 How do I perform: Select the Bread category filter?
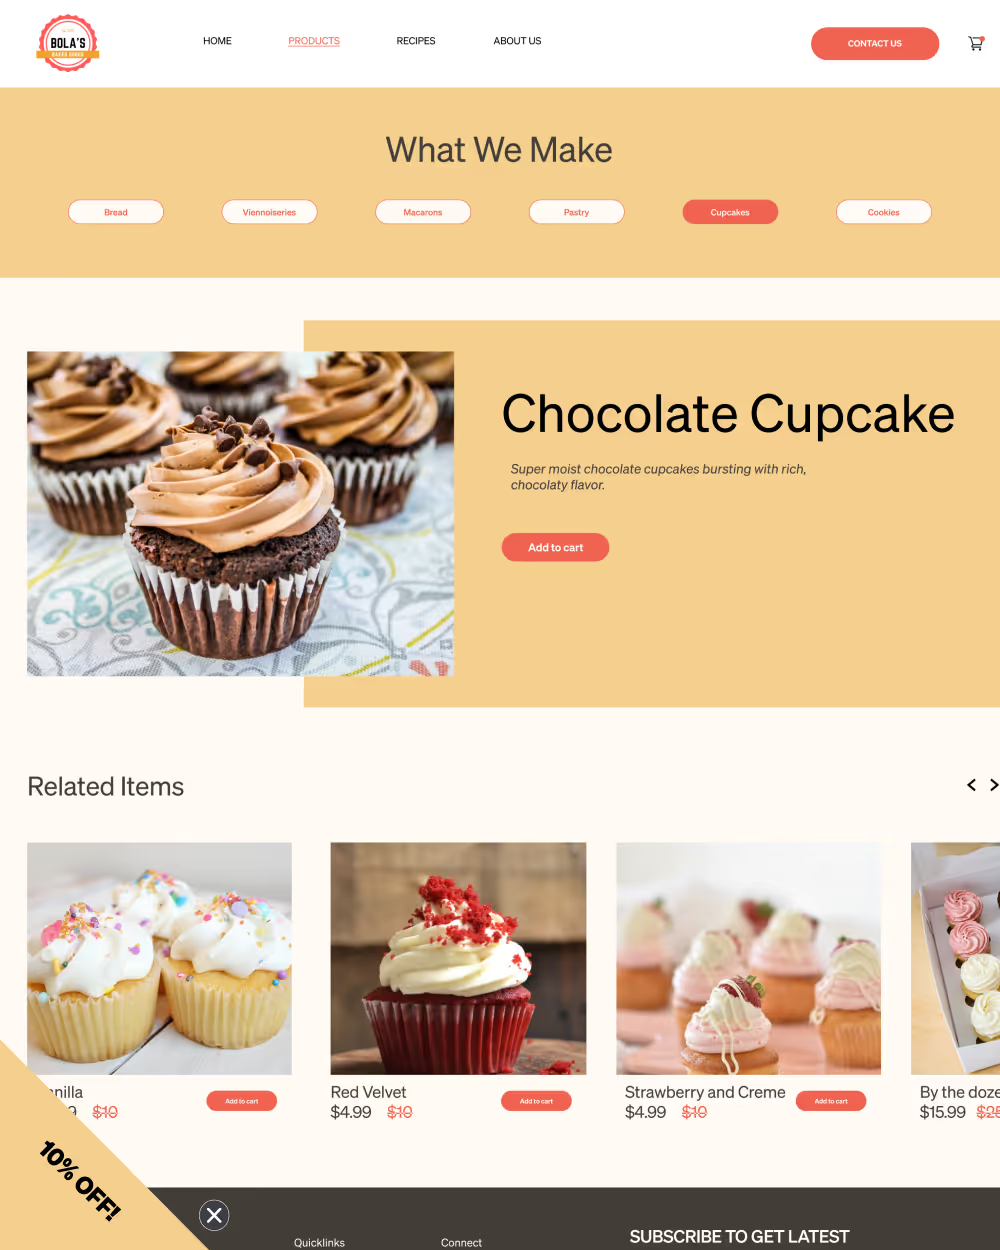click(x=116, y=212)
